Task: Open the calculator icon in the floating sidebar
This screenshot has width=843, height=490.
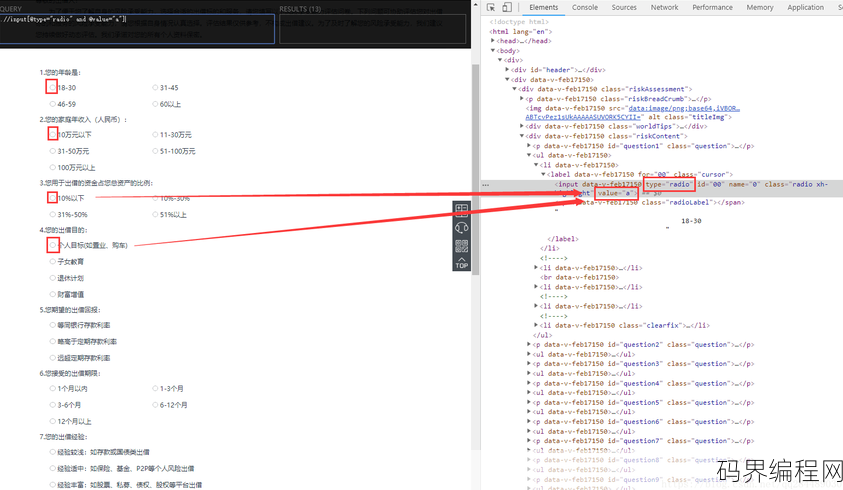Action: point(462,209)
